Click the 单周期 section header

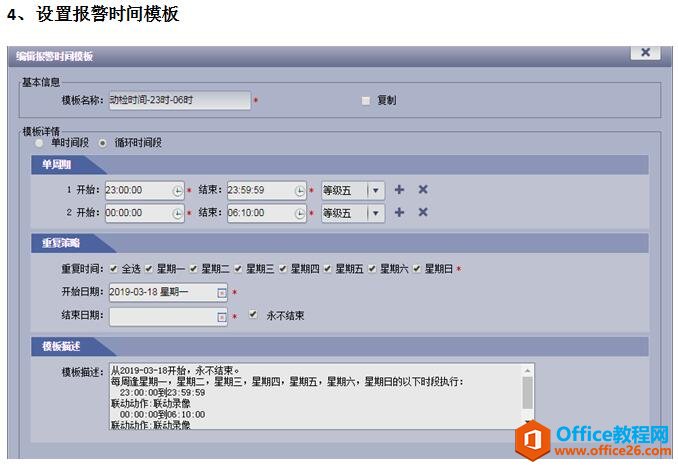(x=339, y=165)
